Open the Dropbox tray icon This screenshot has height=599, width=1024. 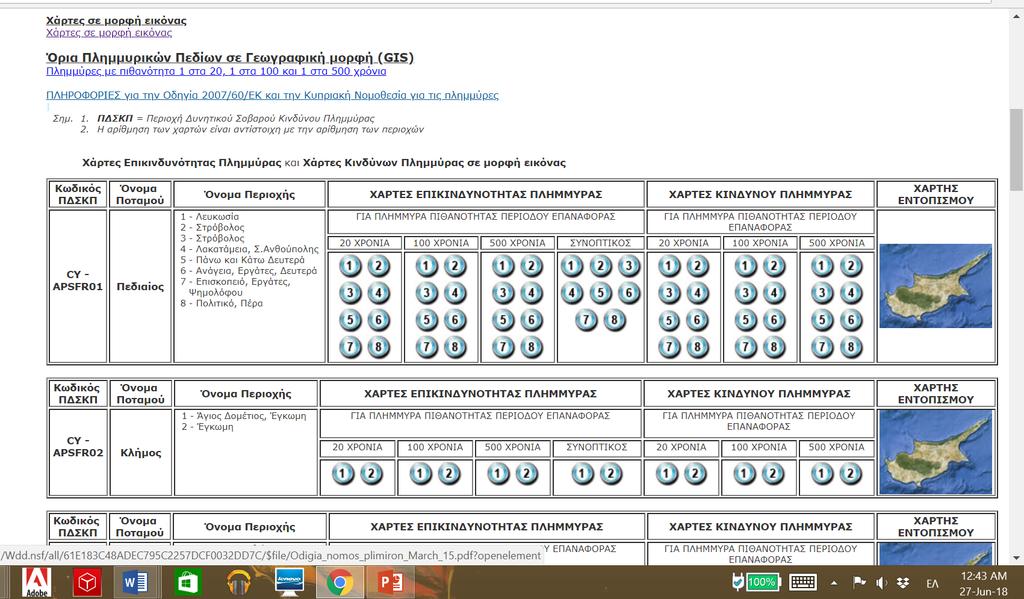[x=903, y=583]
